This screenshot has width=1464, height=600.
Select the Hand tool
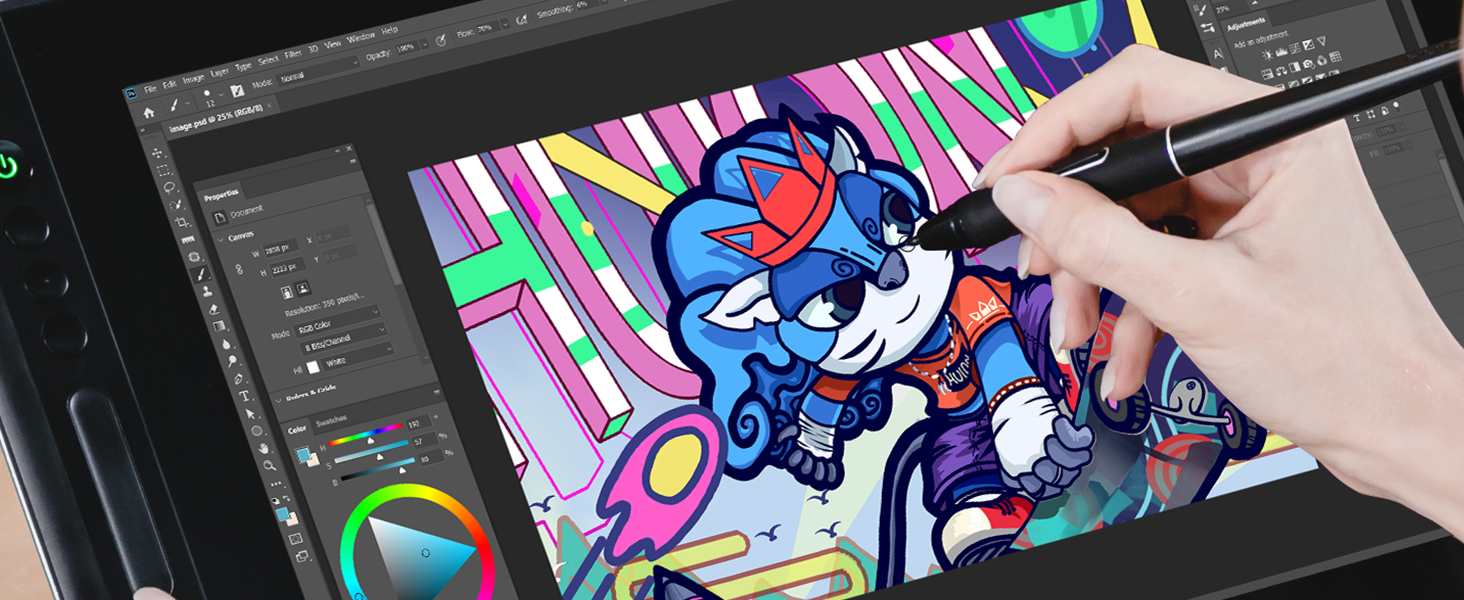point(263,448)
